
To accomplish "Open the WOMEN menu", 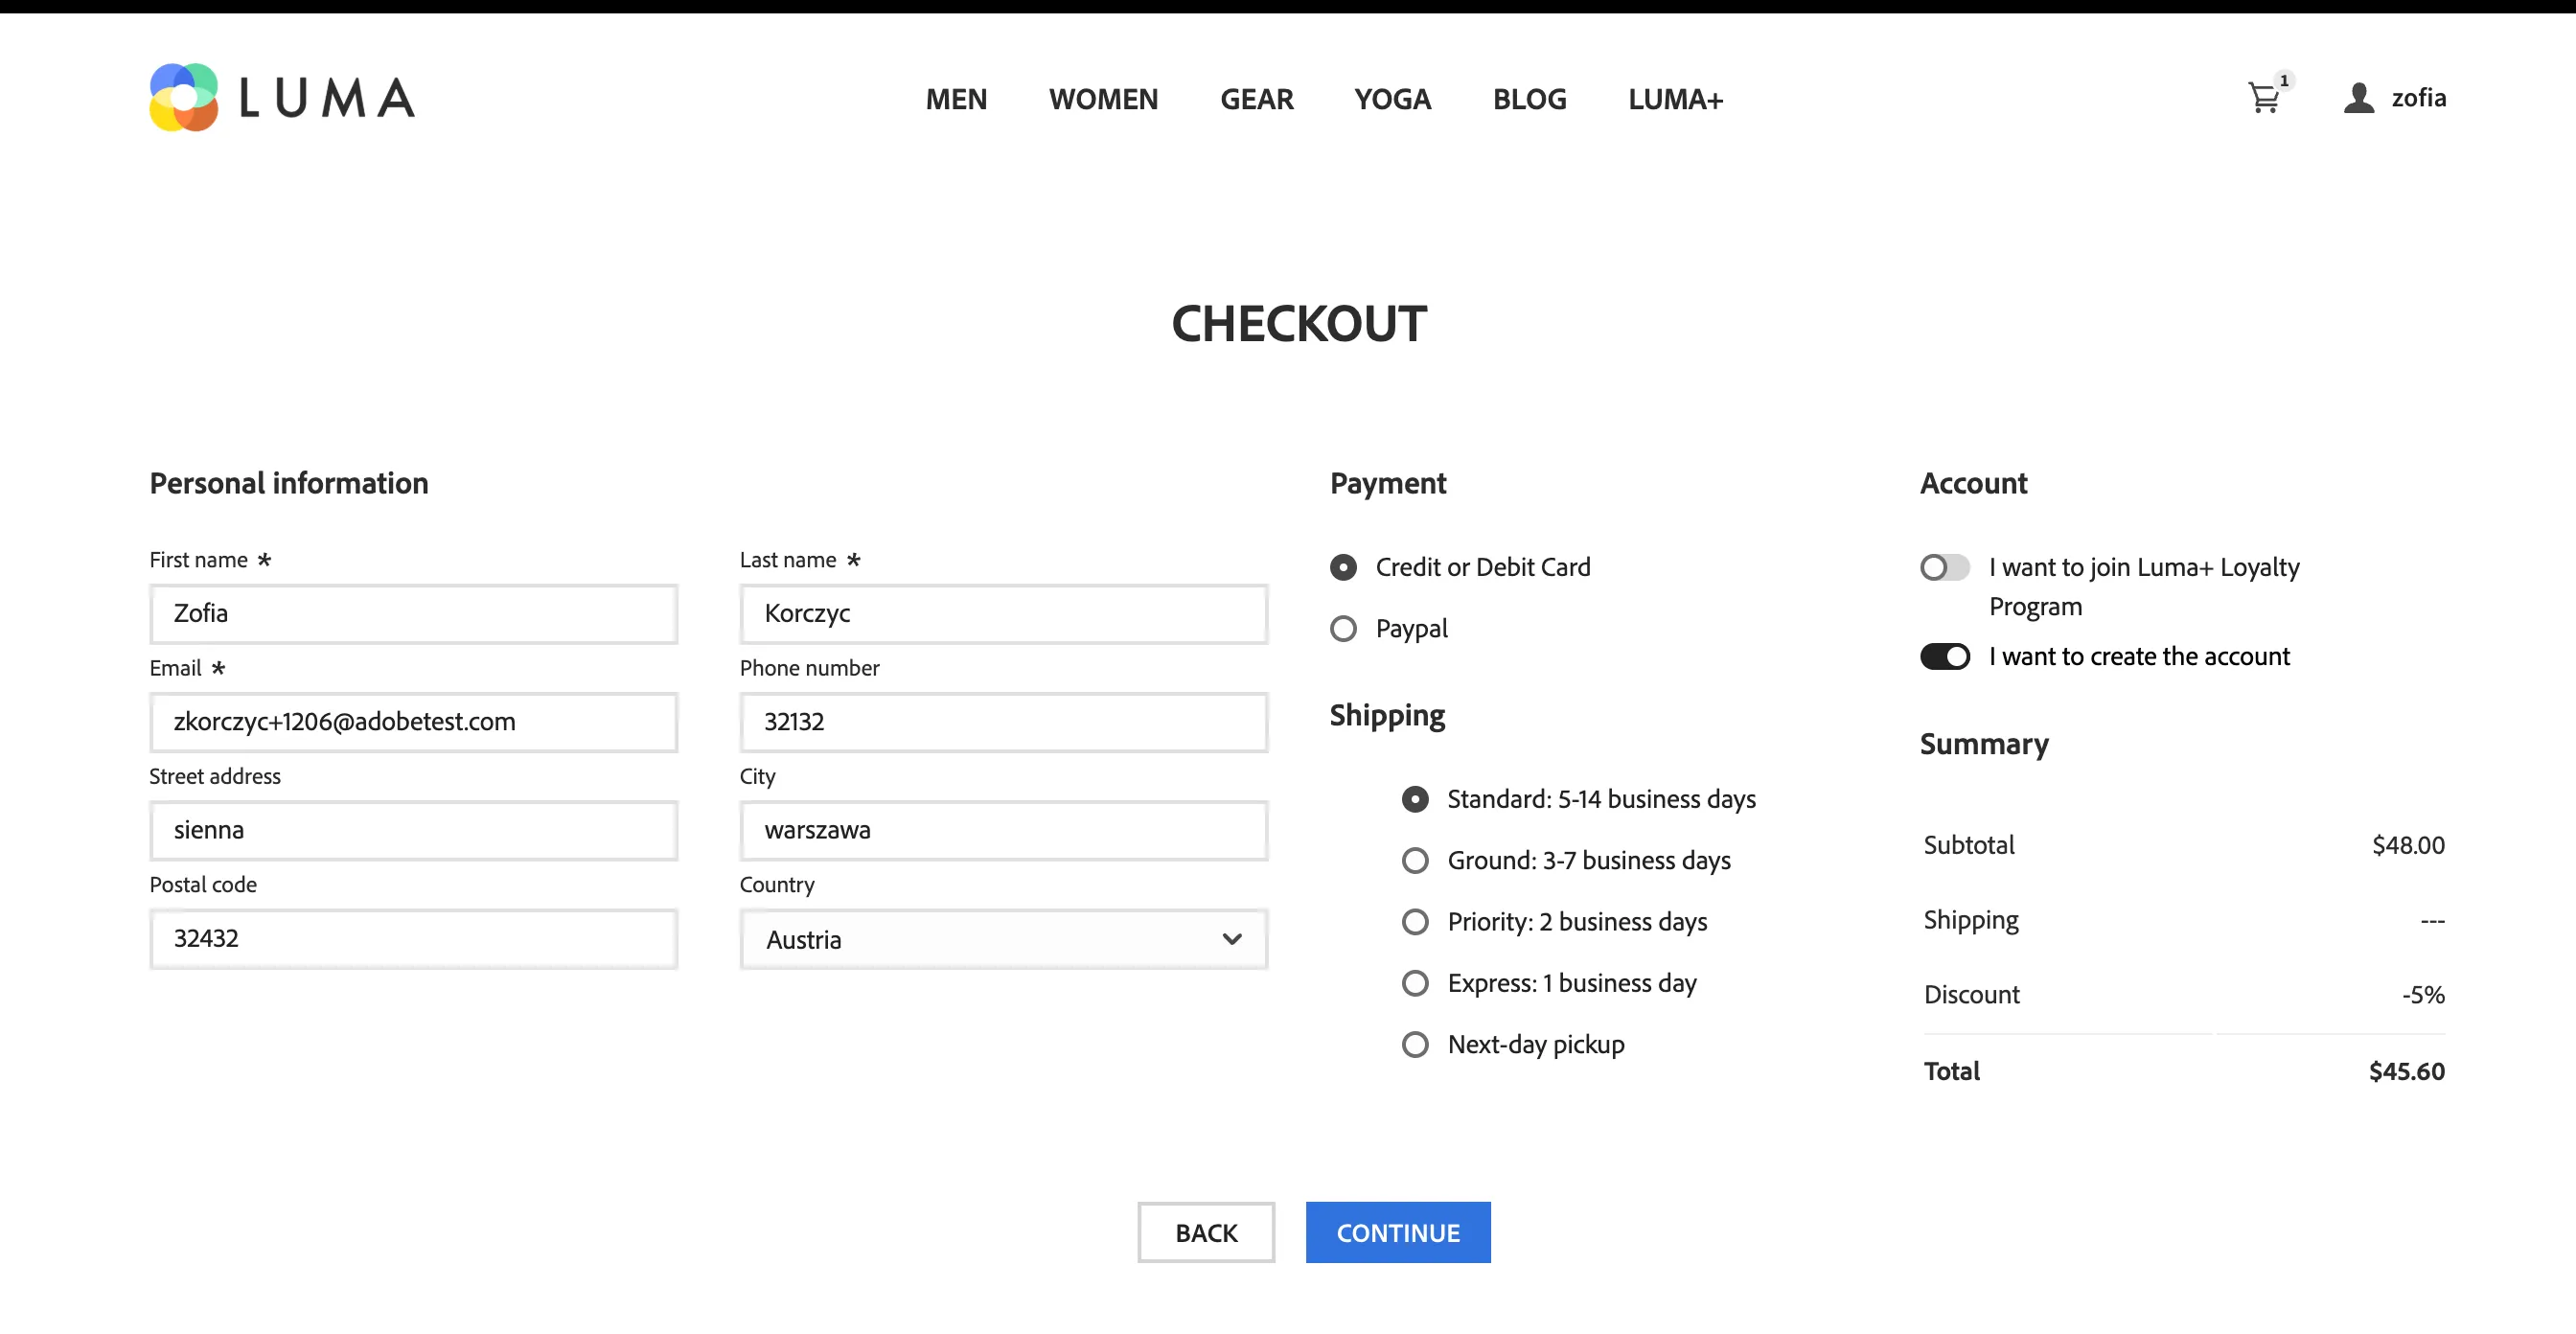I will pos(1103,99).
